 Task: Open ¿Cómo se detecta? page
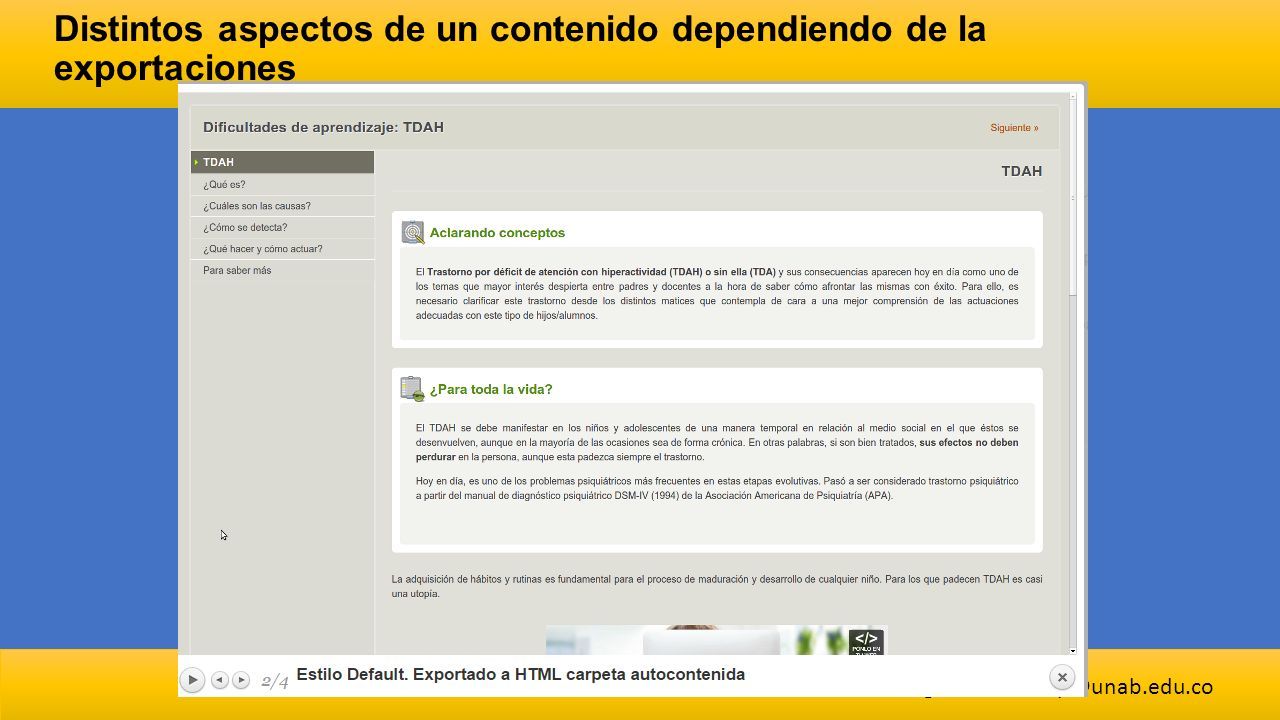tap(282, 227)
